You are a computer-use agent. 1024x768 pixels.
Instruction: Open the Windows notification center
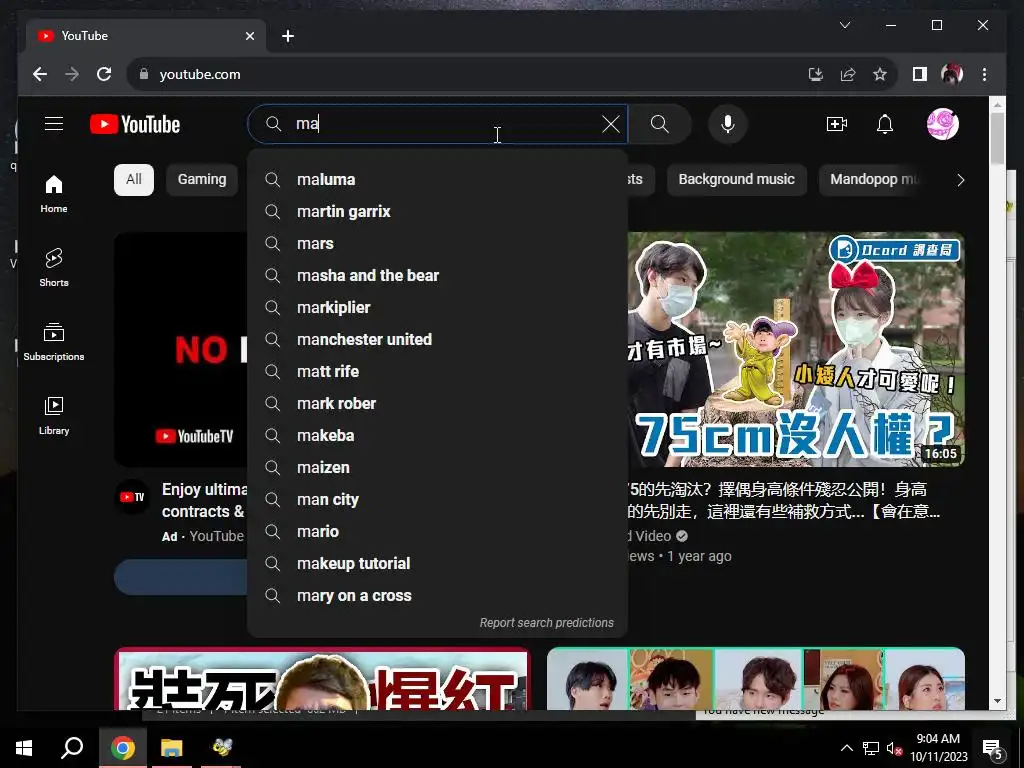point(992,748)
